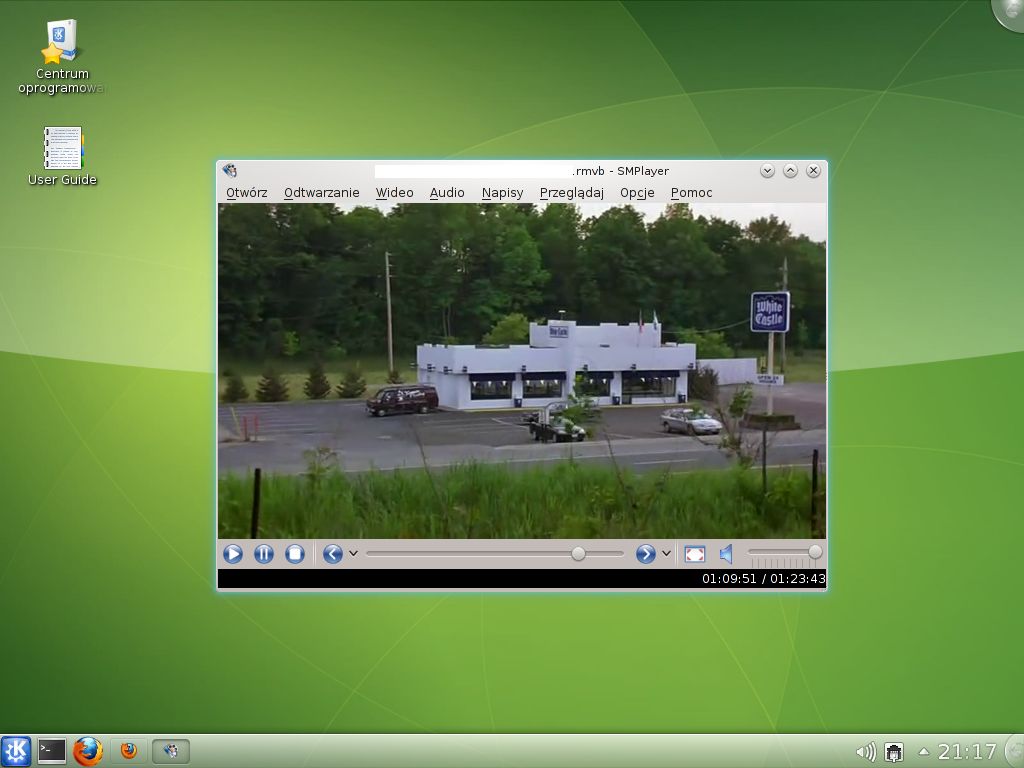The height and width of the screenshot is (768, 1024).
Task: Open the Audio menu
Action: click(447, 193)
